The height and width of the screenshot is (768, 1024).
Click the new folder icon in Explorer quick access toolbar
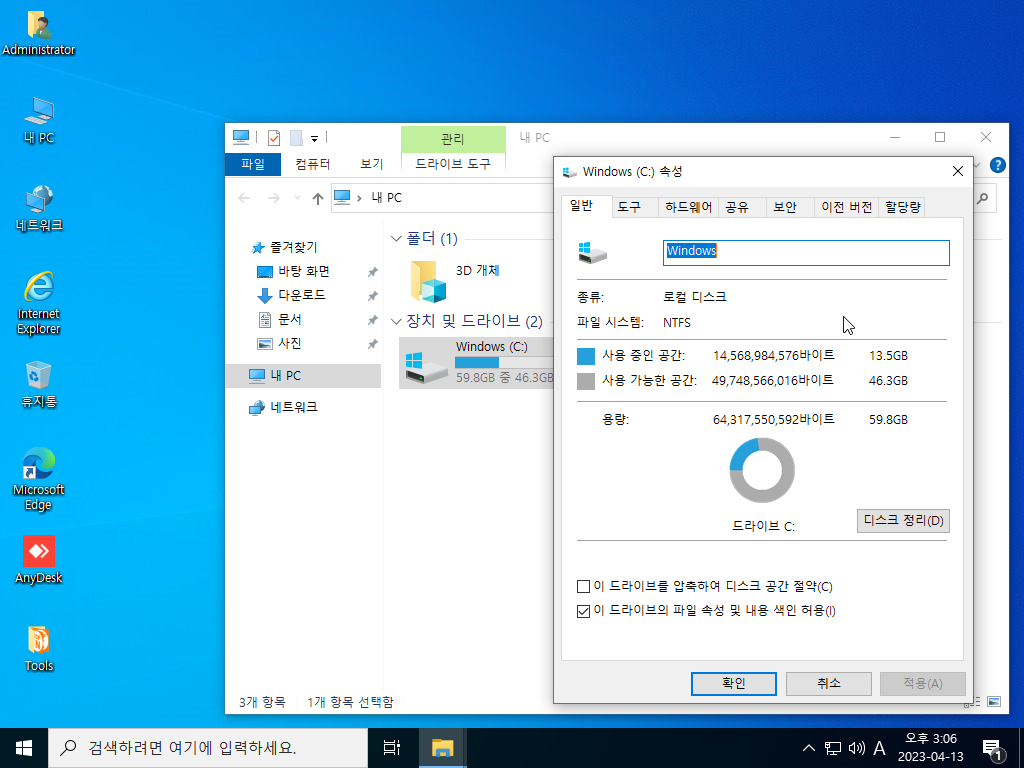(296, 138)
